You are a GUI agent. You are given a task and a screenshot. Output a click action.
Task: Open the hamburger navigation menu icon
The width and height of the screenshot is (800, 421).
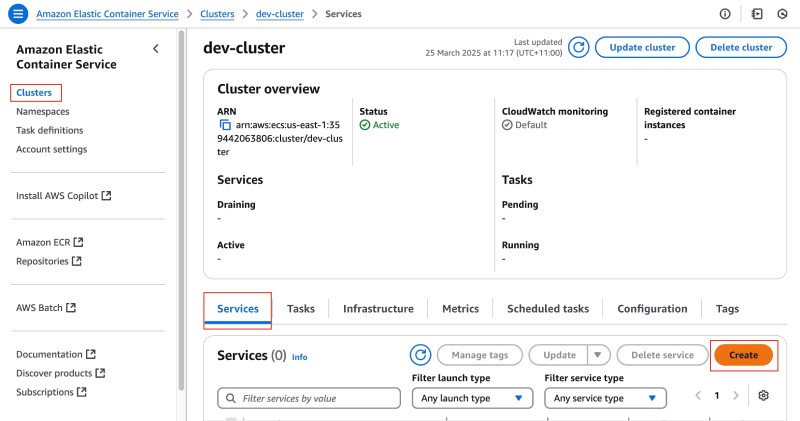[x=18, y=14]
